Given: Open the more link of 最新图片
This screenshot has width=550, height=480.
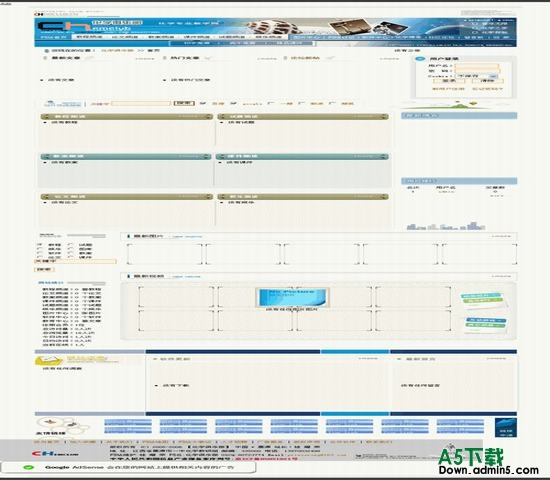Looking at the screenshot, I should pos(501,236).
